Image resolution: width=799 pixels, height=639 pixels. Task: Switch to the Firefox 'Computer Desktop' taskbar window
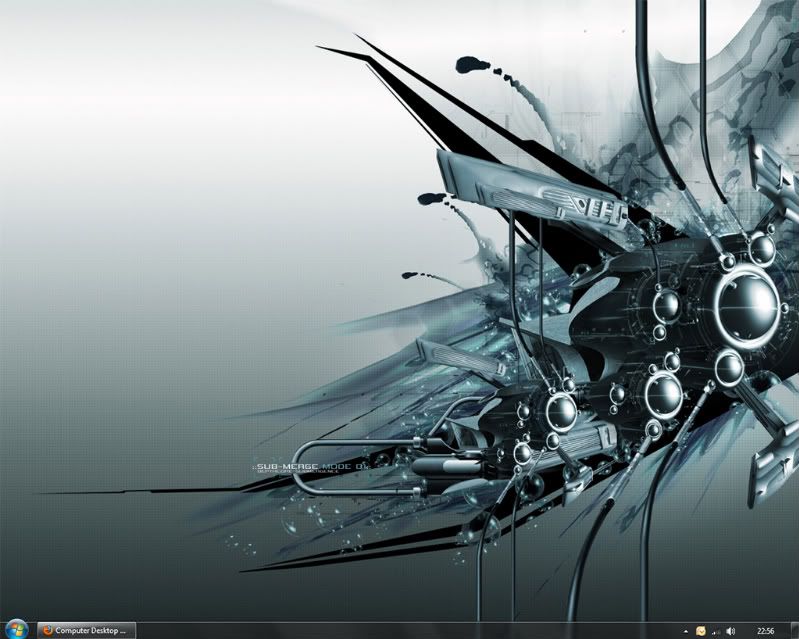point(87,630)
